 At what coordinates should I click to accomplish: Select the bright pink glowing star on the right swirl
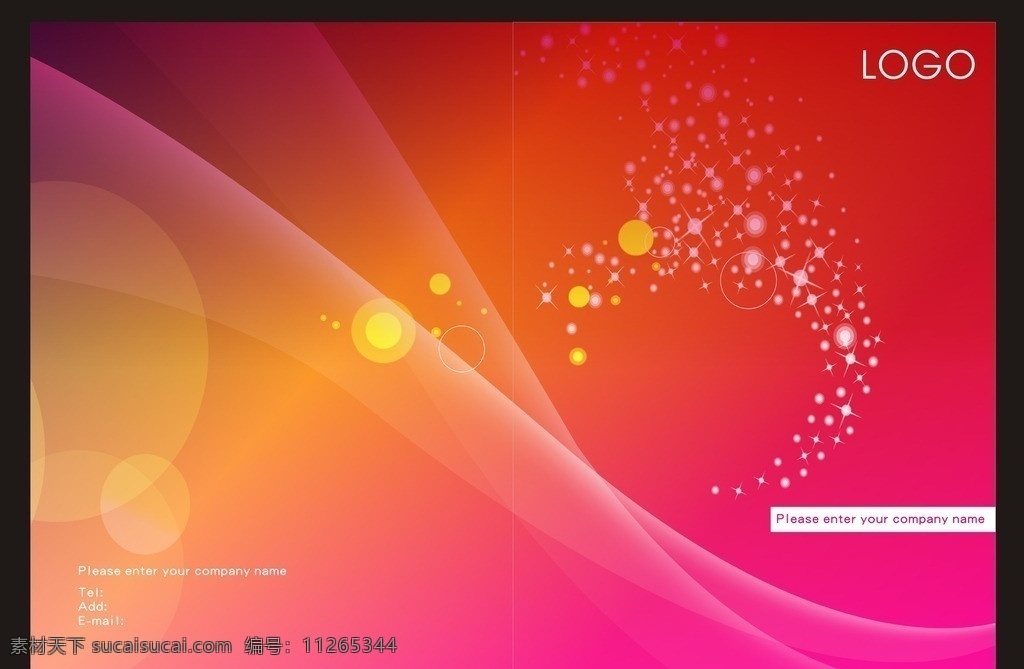click(x=845, y=336)
